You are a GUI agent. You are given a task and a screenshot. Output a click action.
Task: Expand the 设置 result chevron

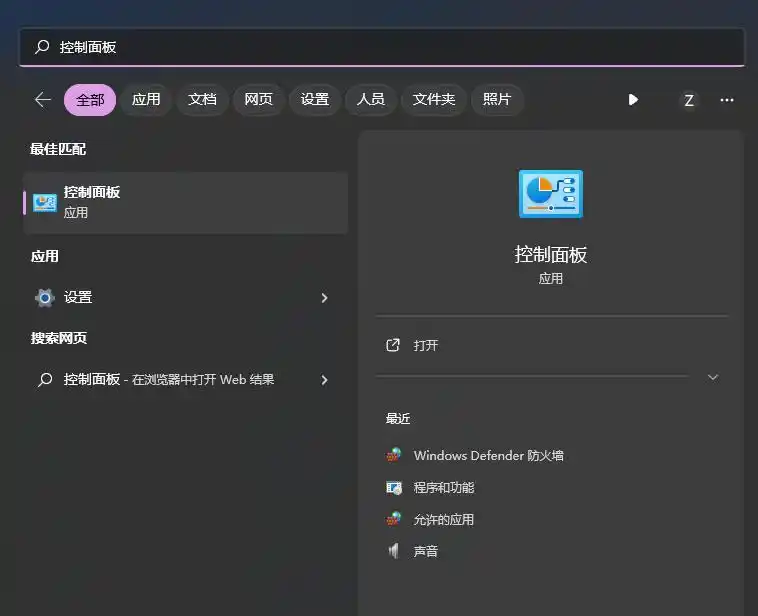(x=324, y=298)
